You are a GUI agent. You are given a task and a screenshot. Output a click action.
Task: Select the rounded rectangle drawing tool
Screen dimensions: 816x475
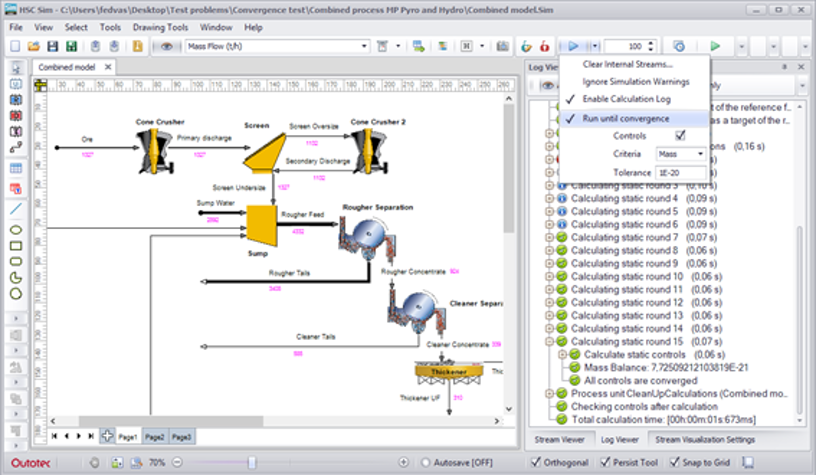16,261
